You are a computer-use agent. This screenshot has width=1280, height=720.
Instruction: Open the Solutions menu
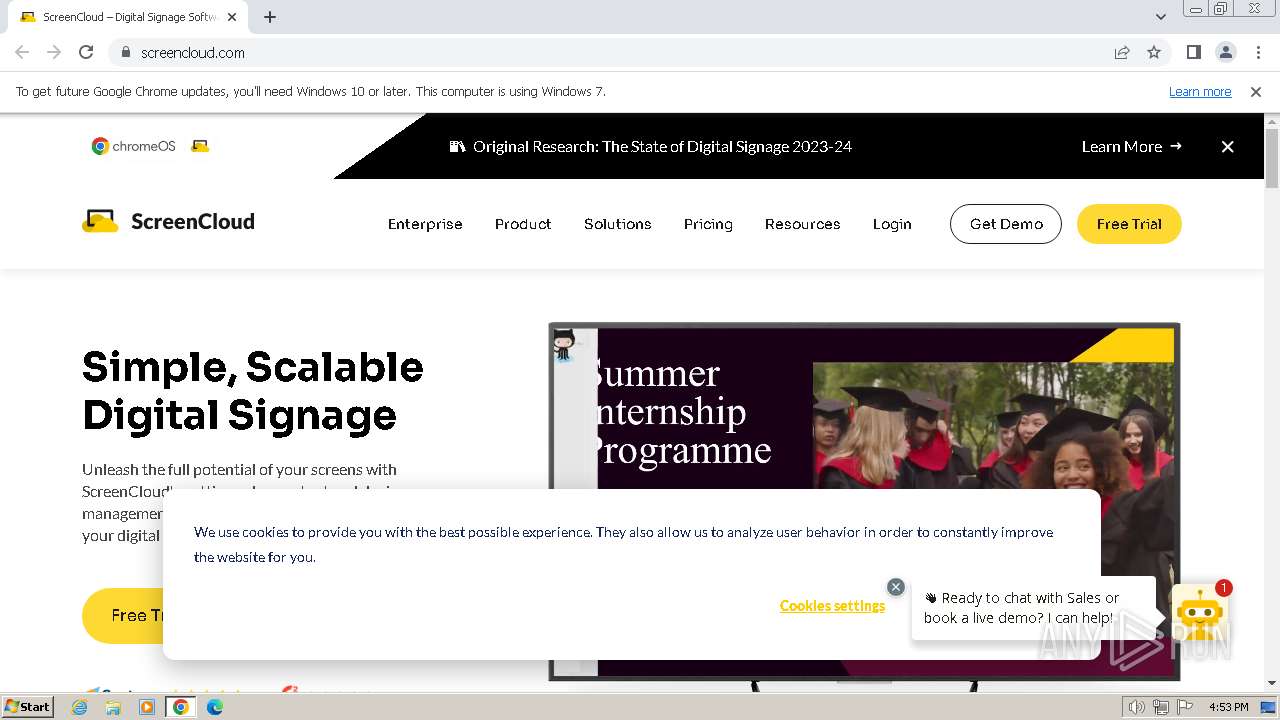pos(618,224)
